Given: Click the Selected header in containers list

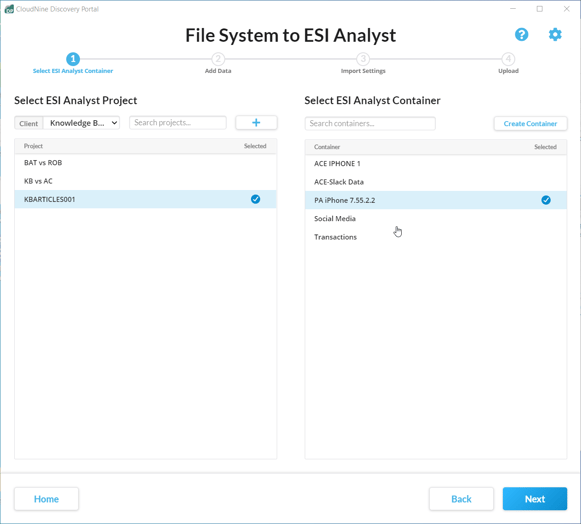Looking at the screenshot, I should tap(545, 147).
